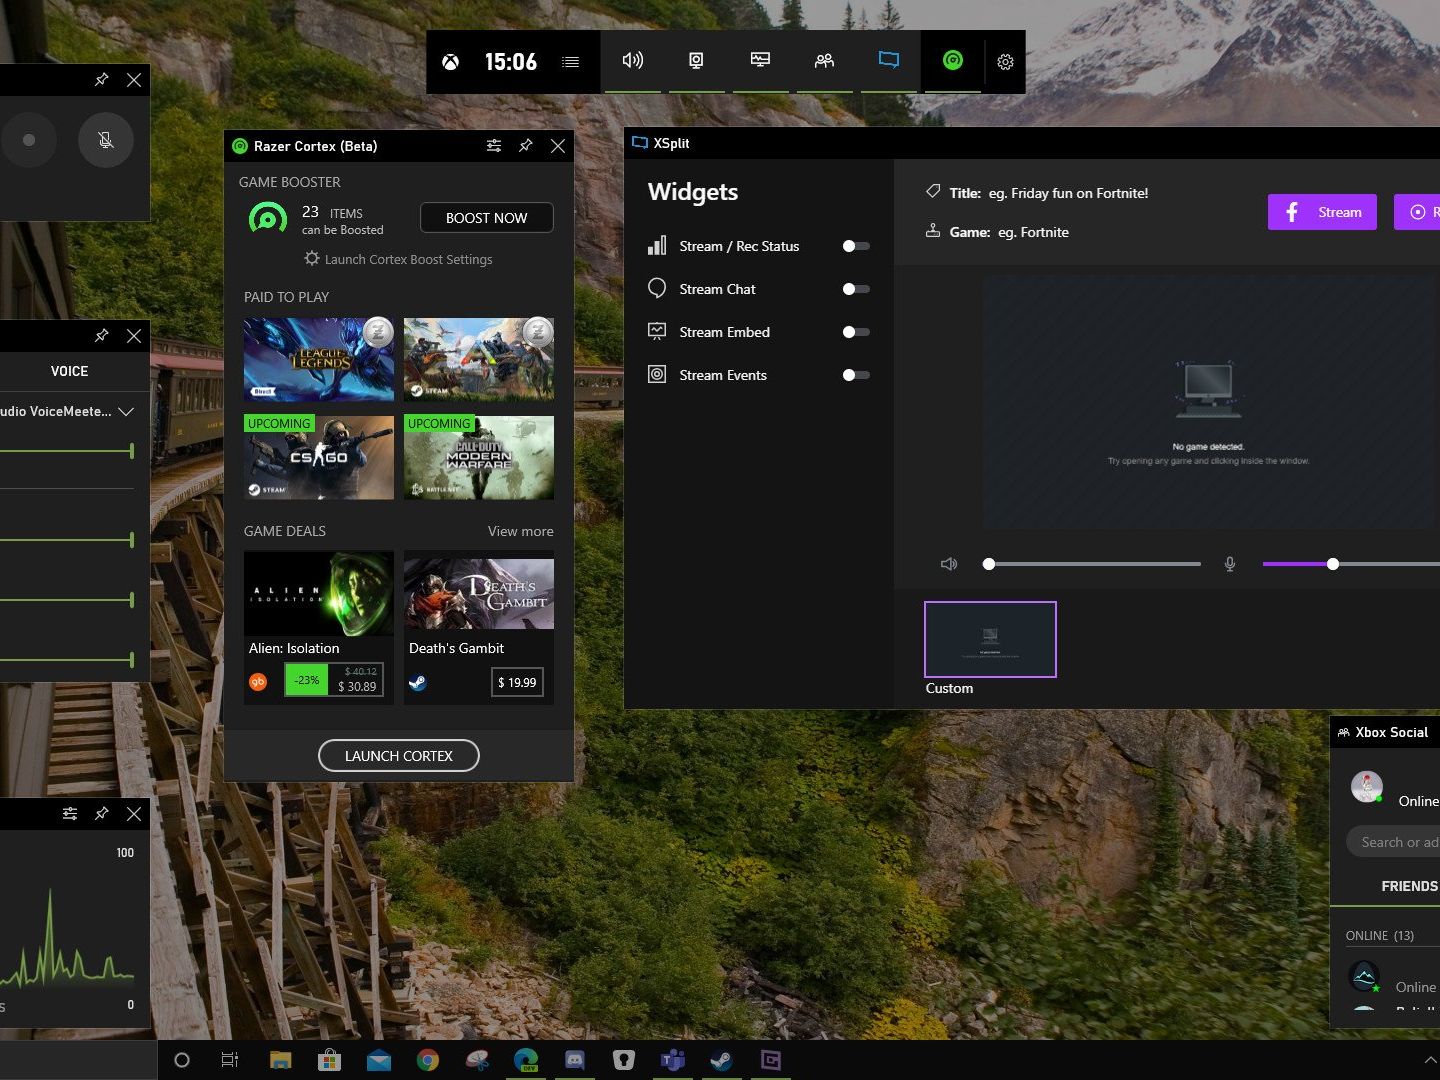The height and width of the screenshot is (1080, 1440).
Task: Select the Custom scene thumbnail
Action: [990, 640]
